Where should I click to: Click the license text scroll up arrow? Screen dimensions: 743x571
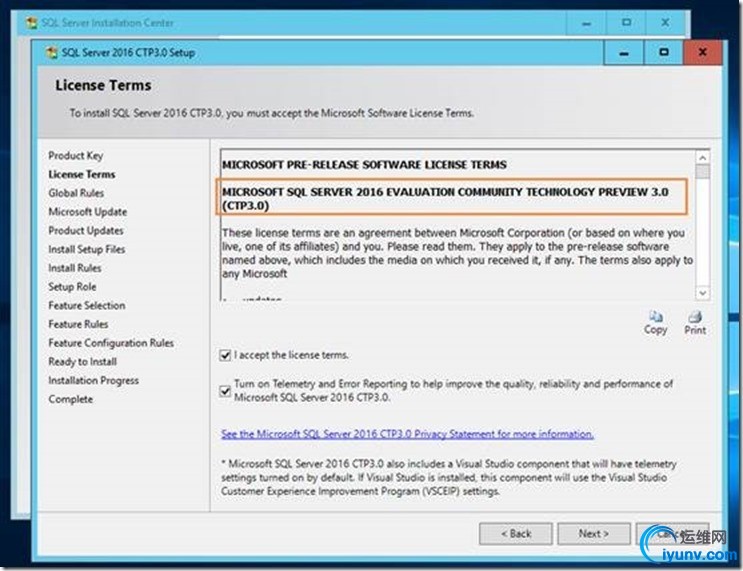703,157
